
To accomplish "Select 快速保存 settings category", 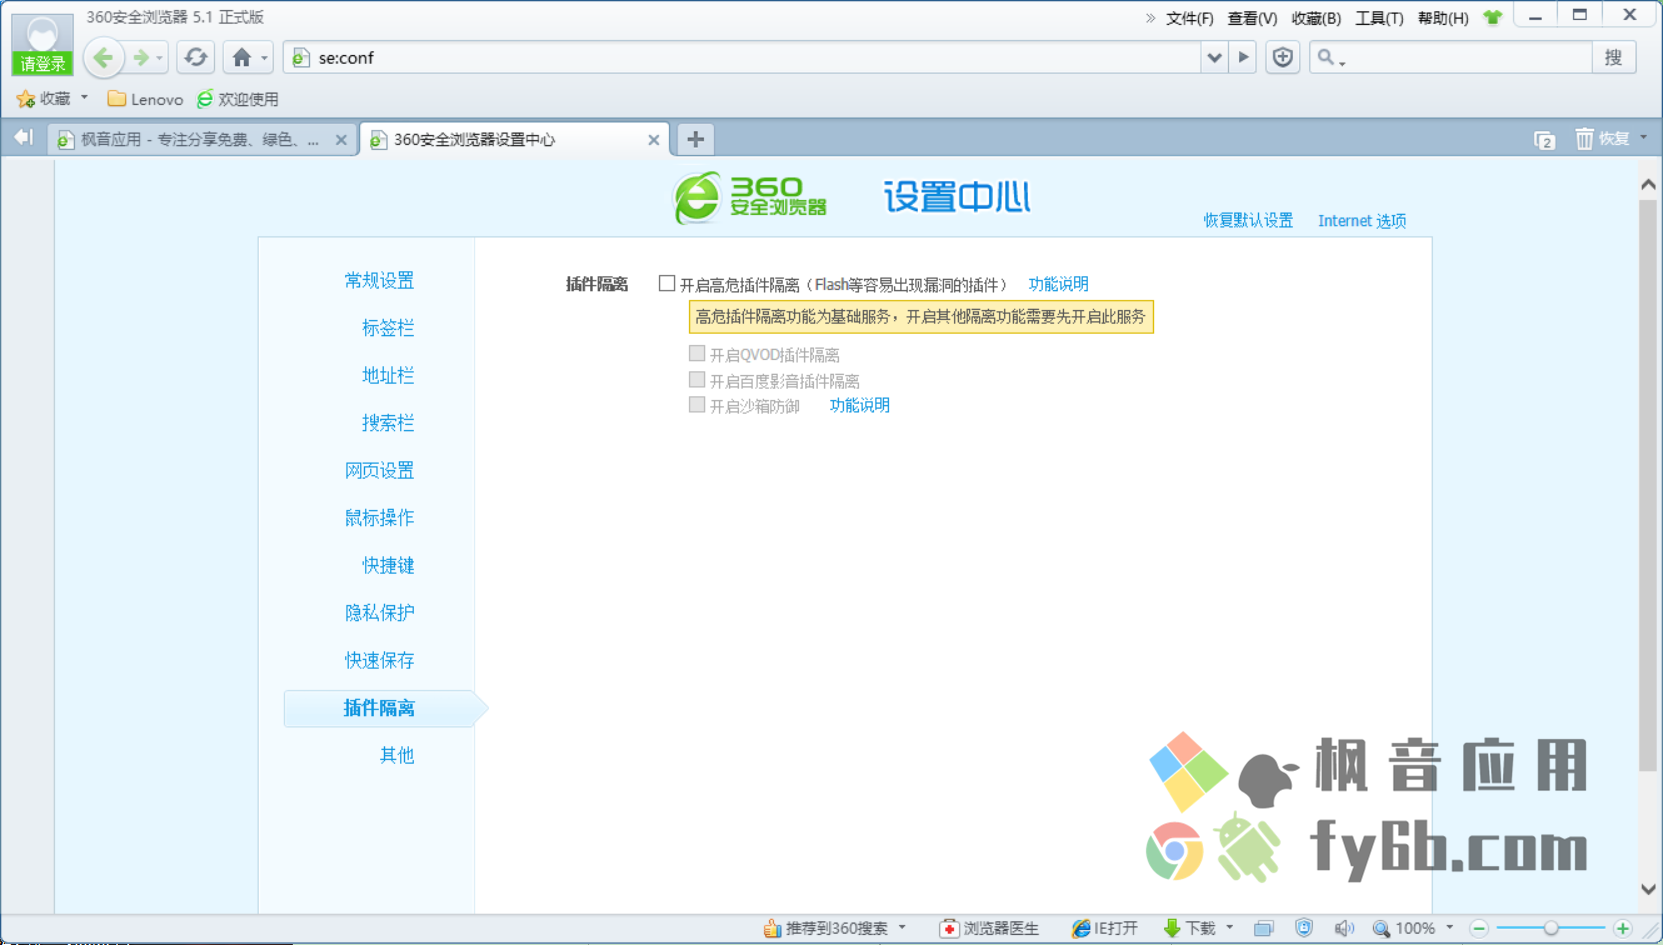I will (379, 660).
